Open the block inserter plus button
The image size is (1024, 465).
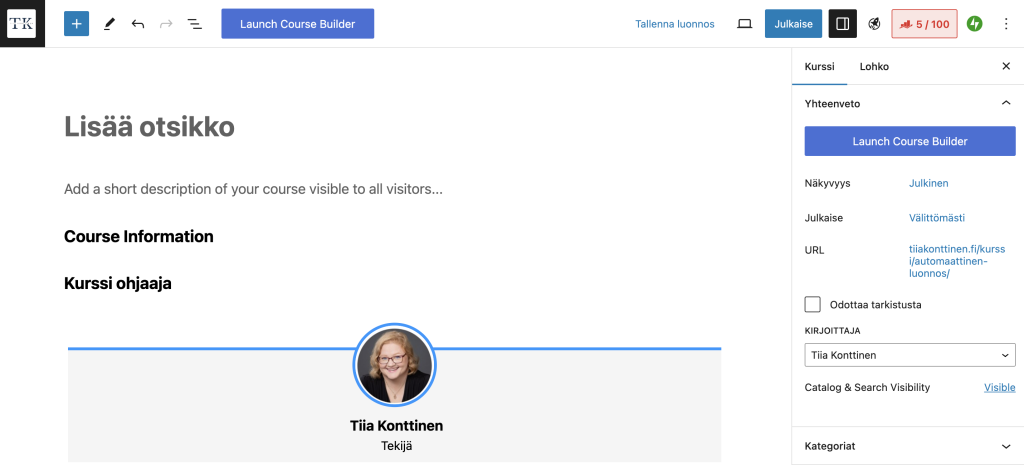pyautogui.click(x=76, y=23)
